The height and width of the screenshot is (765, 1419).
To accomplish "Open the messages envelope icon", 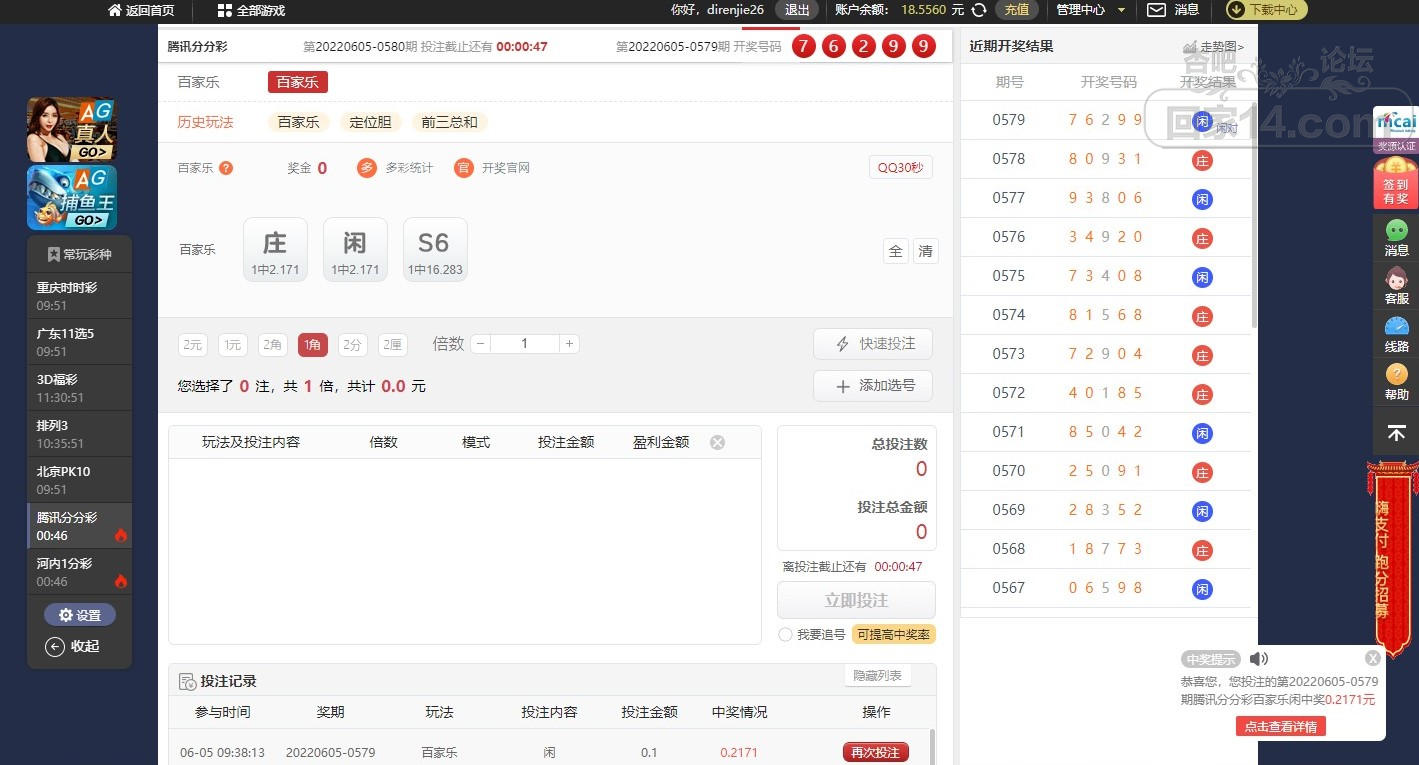I will click(x=1156, y=10).
